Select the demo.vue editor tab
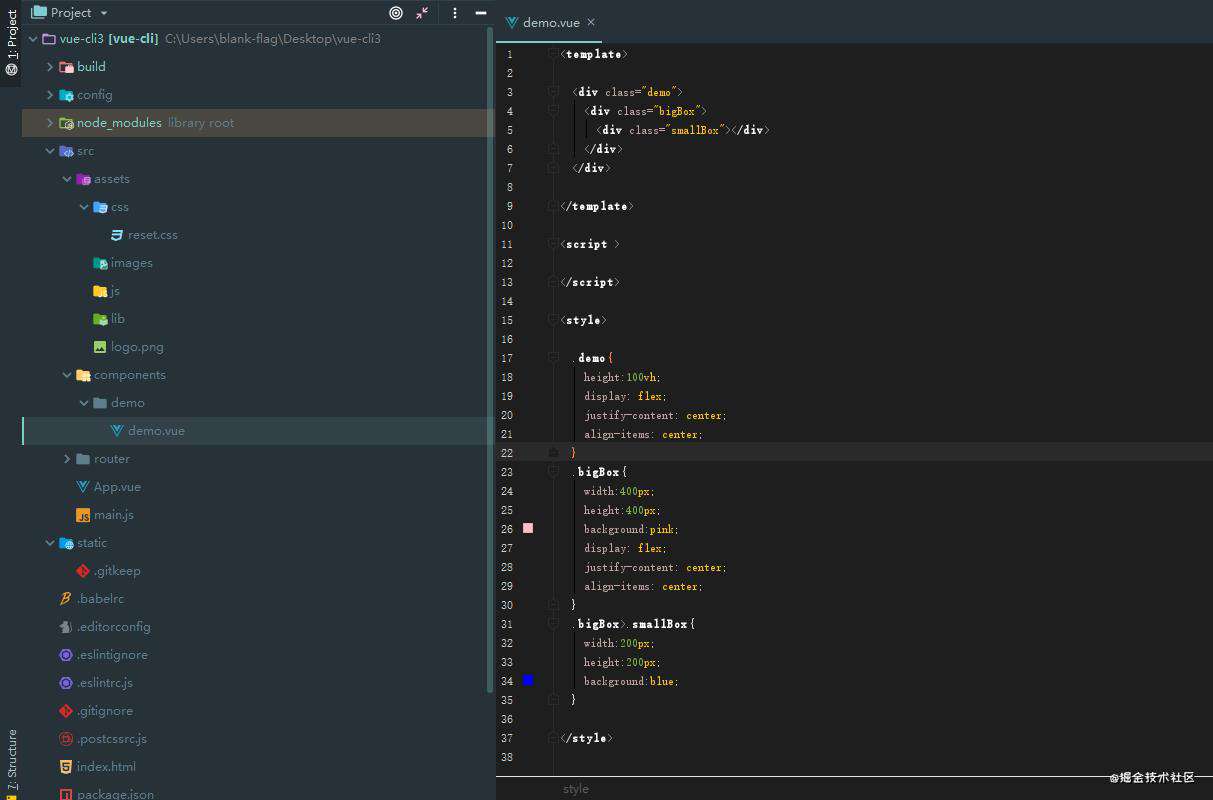Screen dimensions: 1213x800 (x=550, y=22)
